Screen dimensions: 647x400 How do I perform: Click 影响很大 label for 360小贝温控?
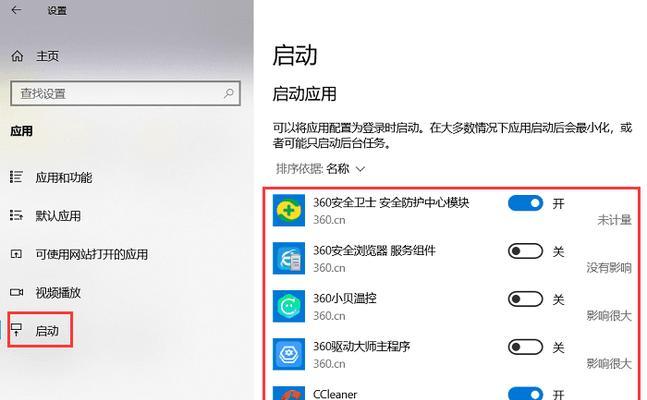coord(609,316)
